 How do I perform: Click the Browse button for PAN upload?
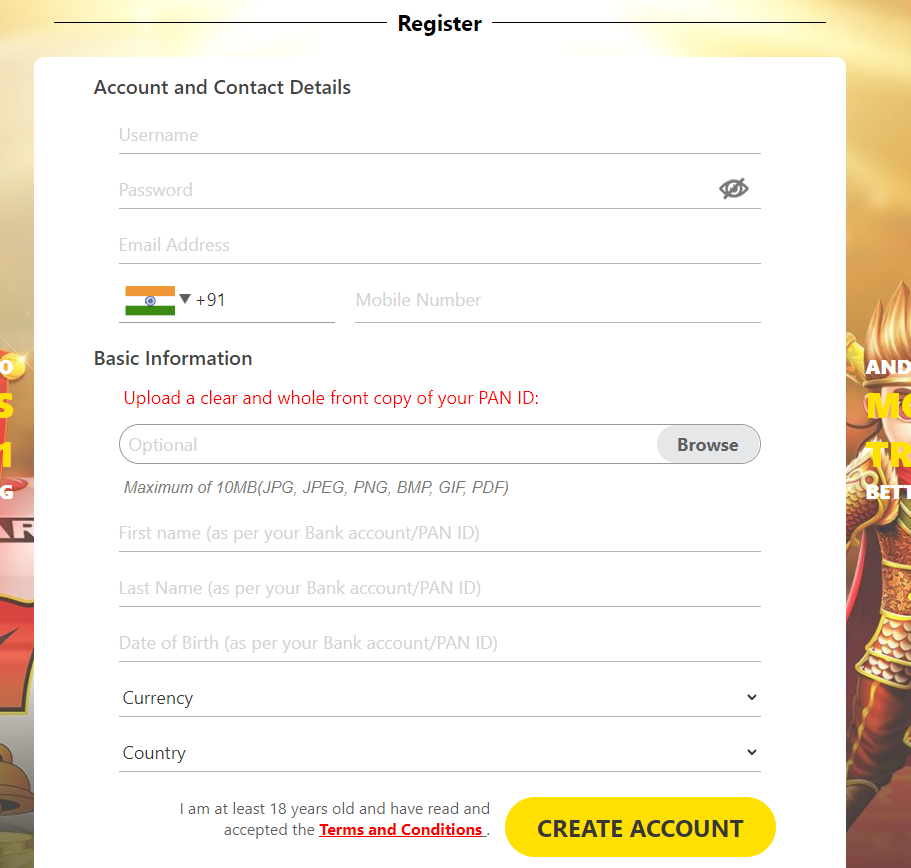click(708, 444)
